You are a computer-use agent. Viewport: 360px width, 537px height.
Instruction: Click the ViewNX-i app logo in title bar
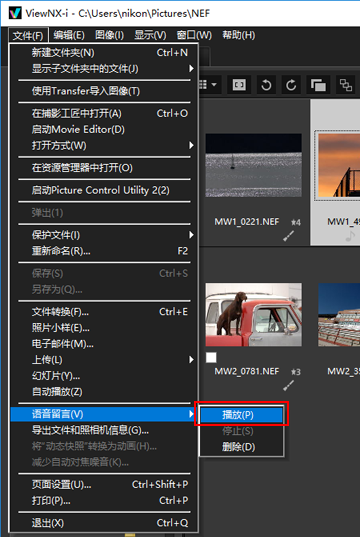(15, 13)
